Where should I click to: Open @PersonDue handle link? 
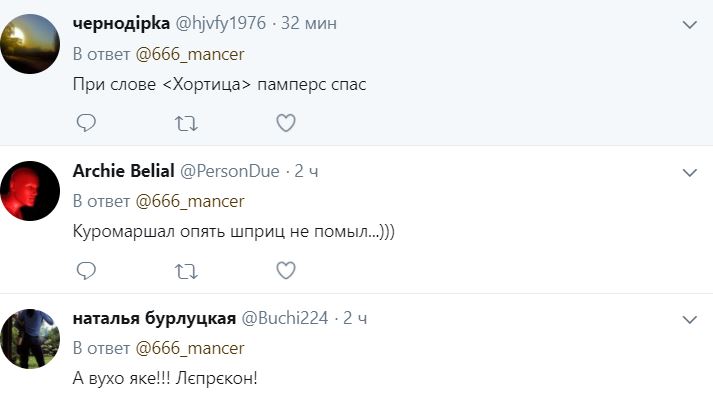tap(230, 171)
